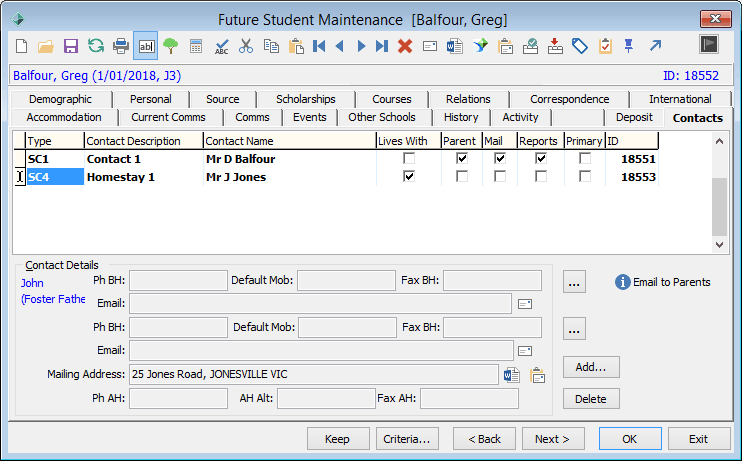Click Email to Parents
This screenshot has height=461, width=742.
tap(663, 282)
